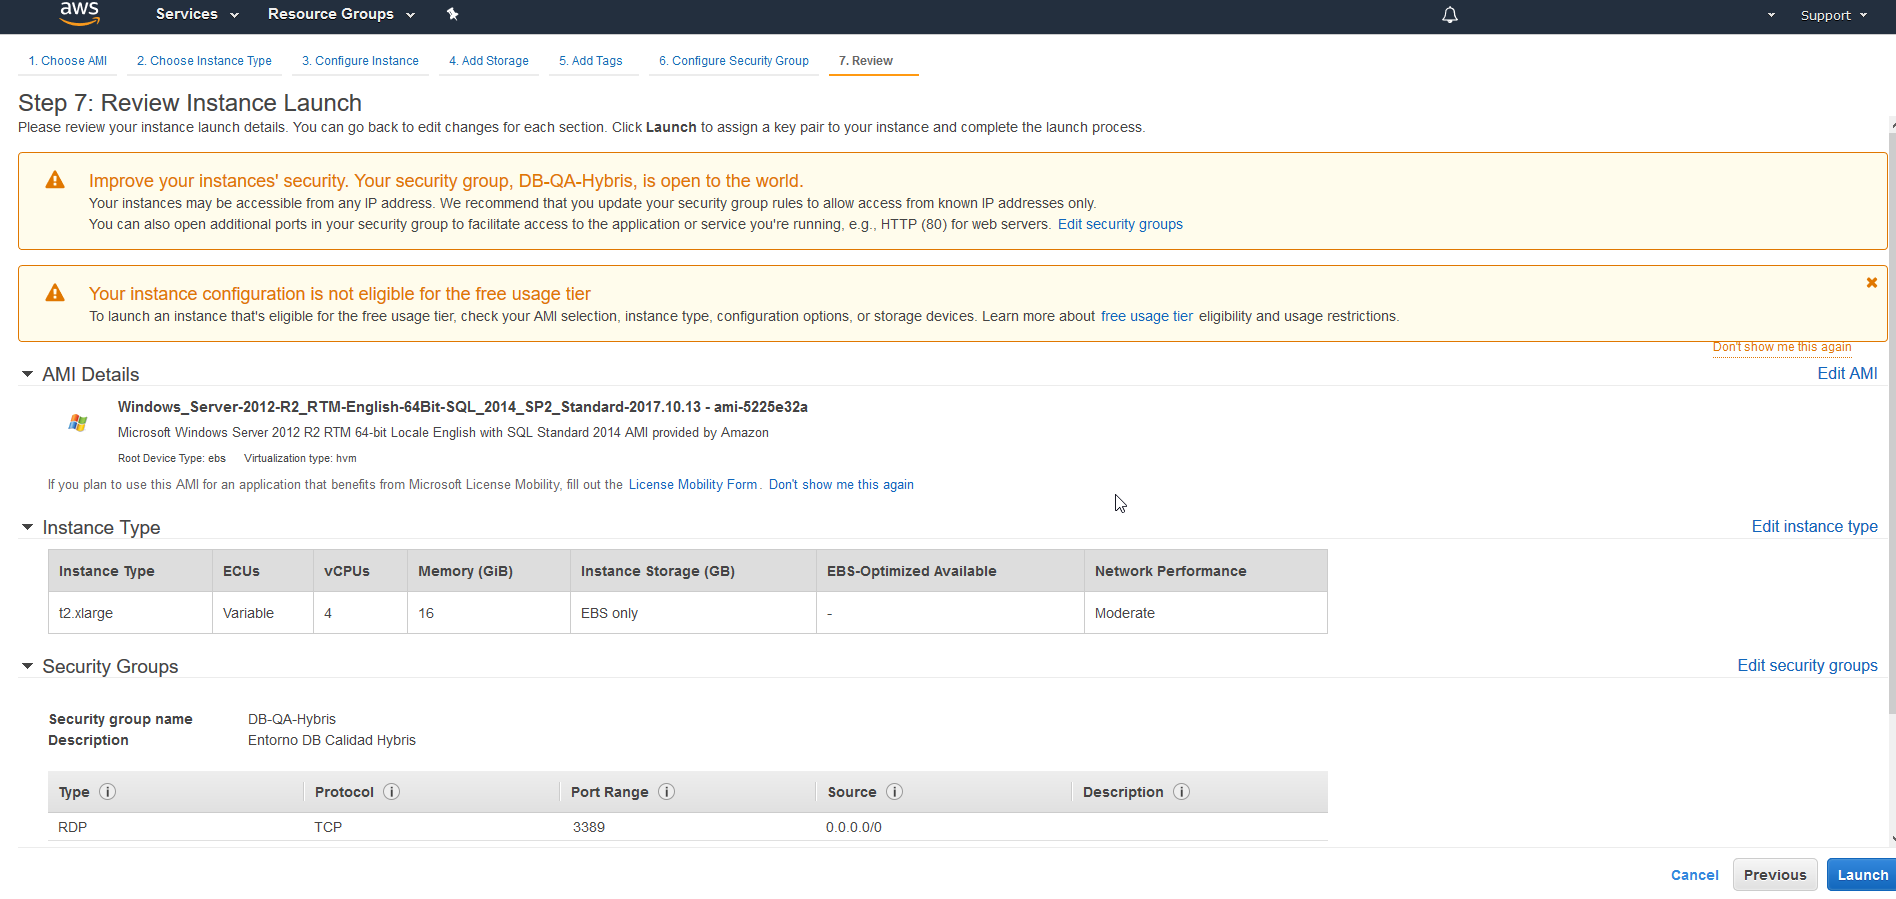Screen dimensions: 1896x899
Task: Go to the Choose Instance Type step
Action: (x=204, y=61)
